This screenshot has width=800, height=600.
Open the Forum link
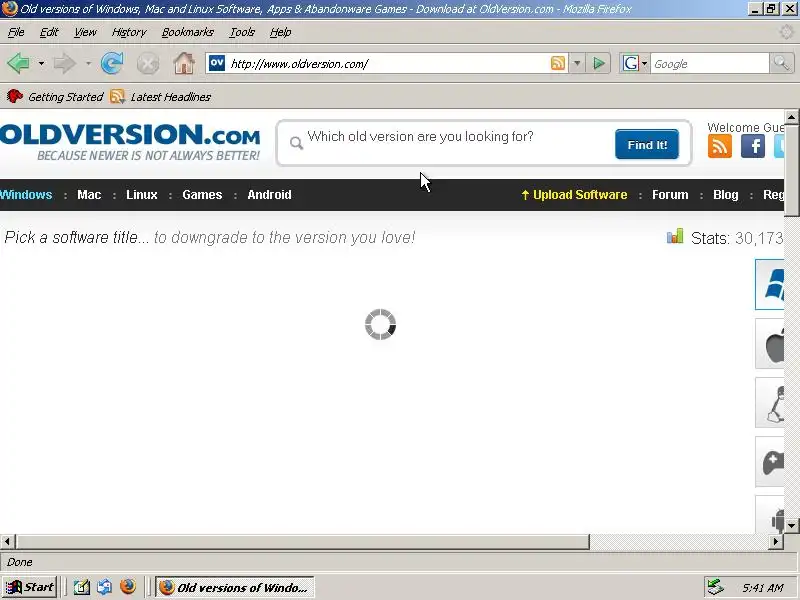670,194
